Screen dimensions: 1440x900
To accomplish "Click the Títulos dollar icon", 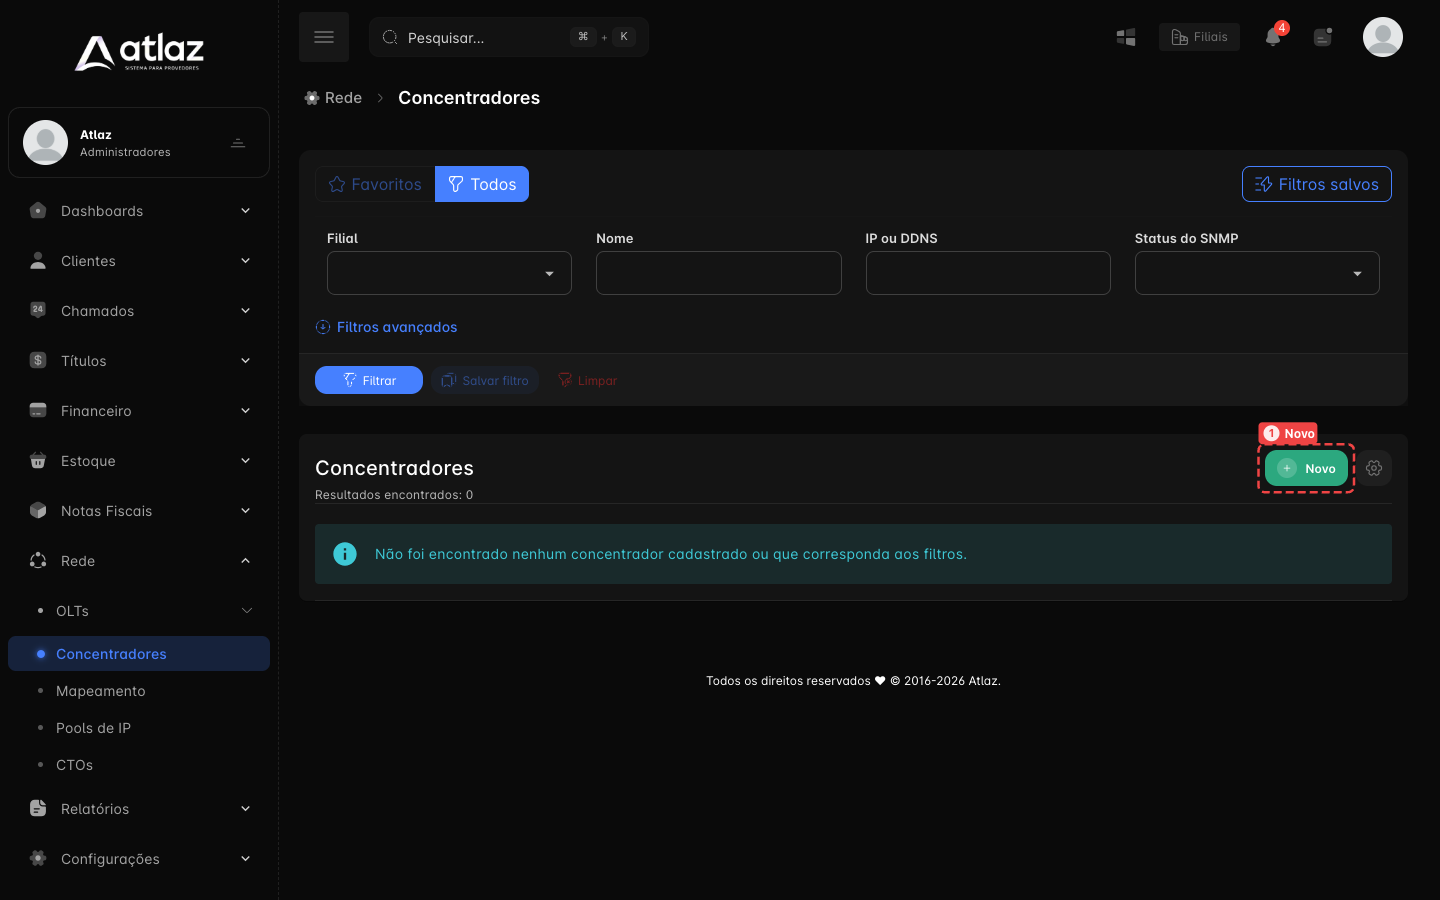I will coord(38,360).
